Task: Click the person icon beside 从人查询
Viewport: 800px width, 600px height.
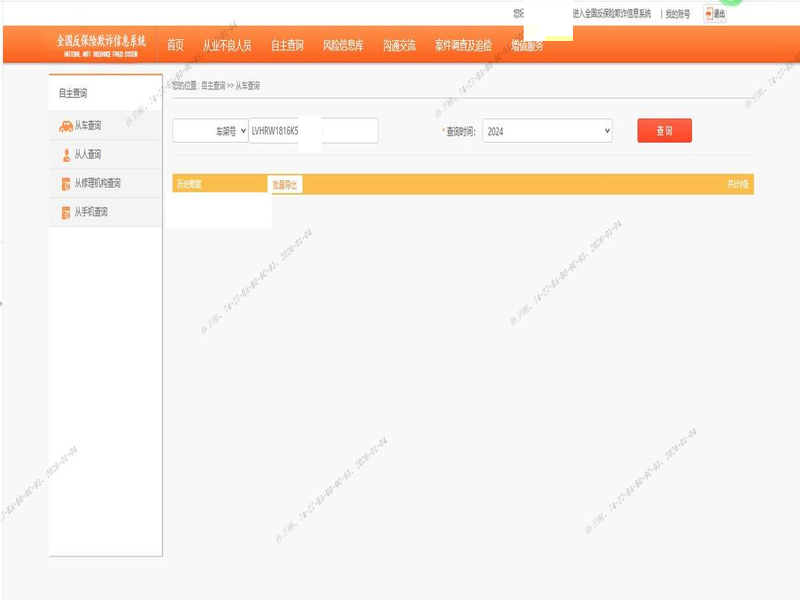Action: [x=66, y=155]
